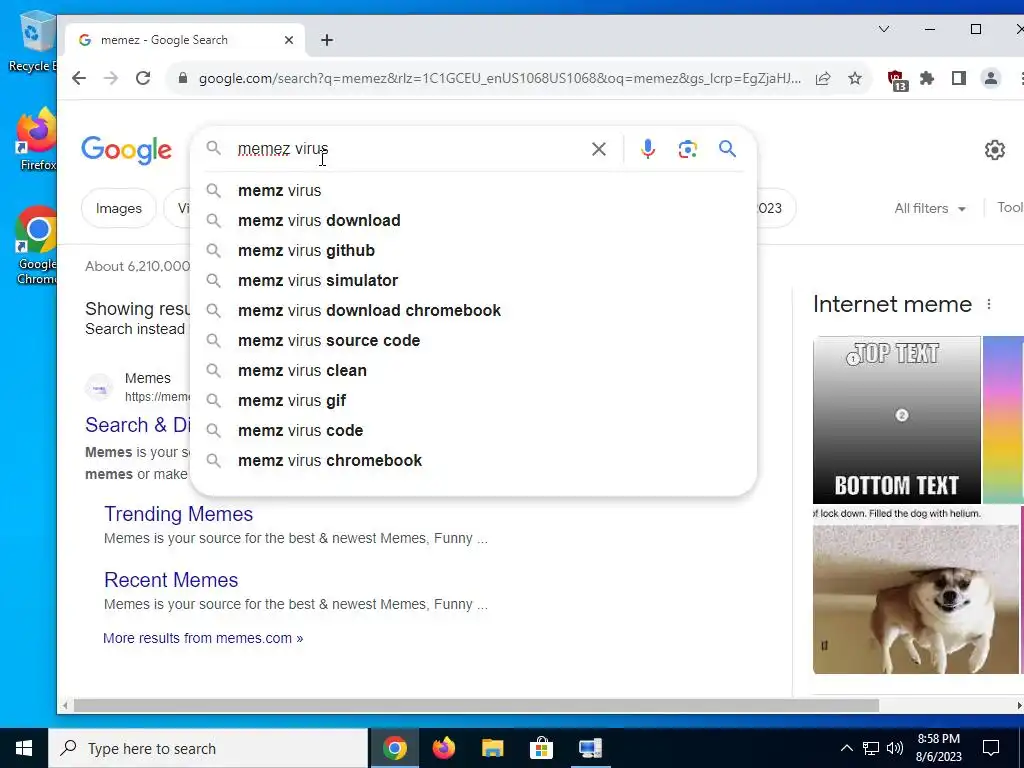Open the tab search chevron in title bar
The width and height of the screenshot is (1024, 768).
884,29
